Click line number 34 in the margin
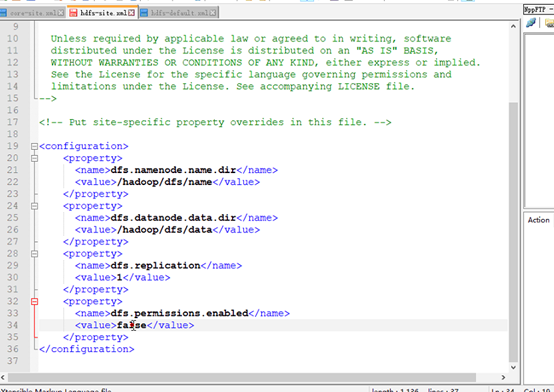Viewport: 554px width, 392px height. point(12,325)
